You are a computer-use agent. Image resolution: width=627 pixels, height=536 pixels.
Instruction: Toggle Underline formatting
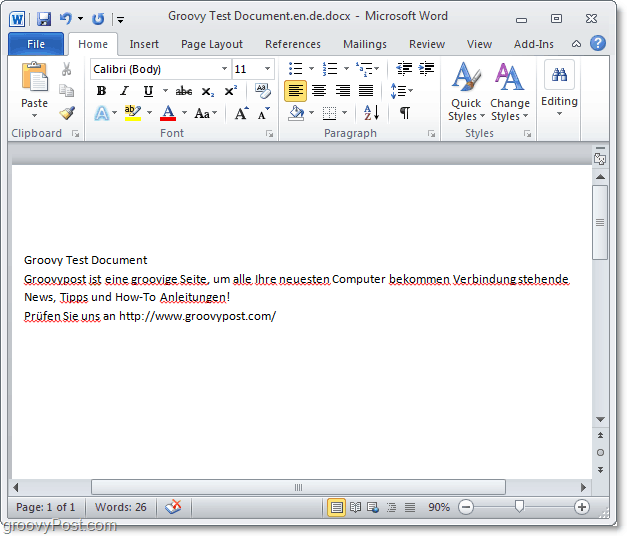click(148, 91)
